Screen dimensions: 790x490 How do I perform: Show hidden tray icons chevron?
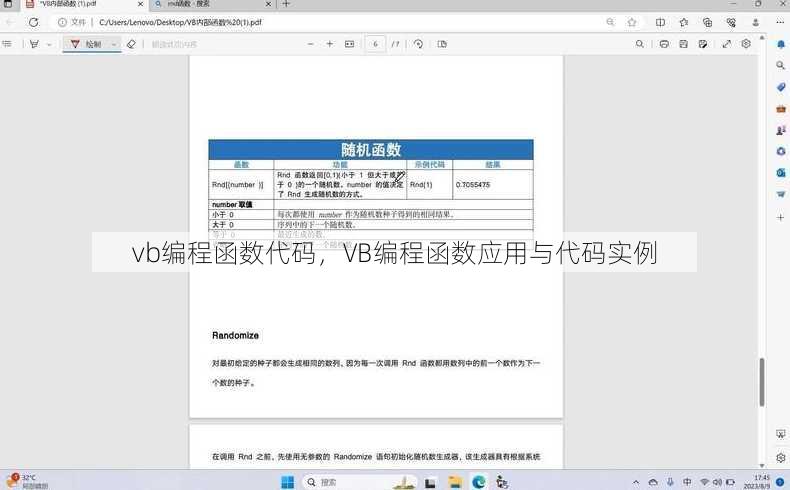click(x=636, y=482)
